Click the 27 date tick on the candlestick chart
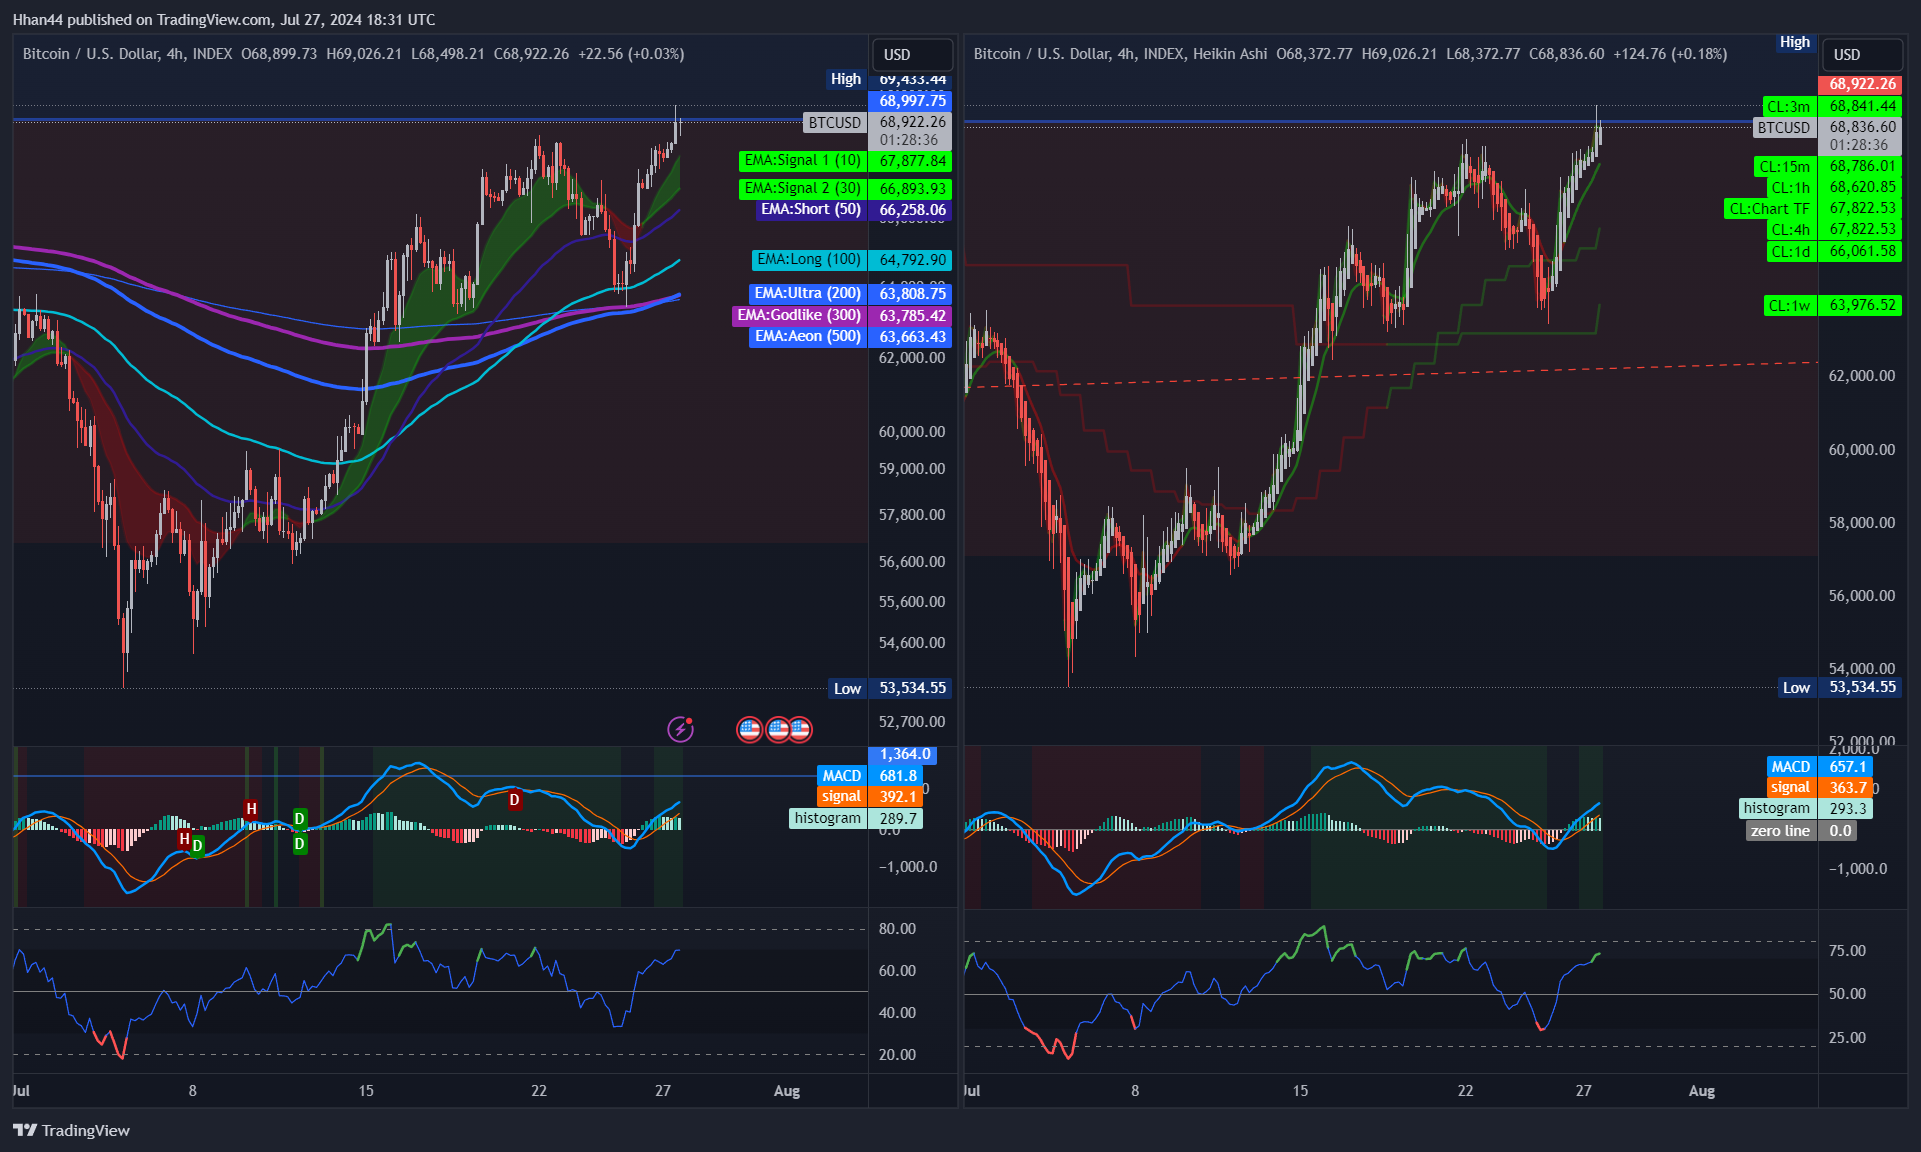 coord(663,1091)
